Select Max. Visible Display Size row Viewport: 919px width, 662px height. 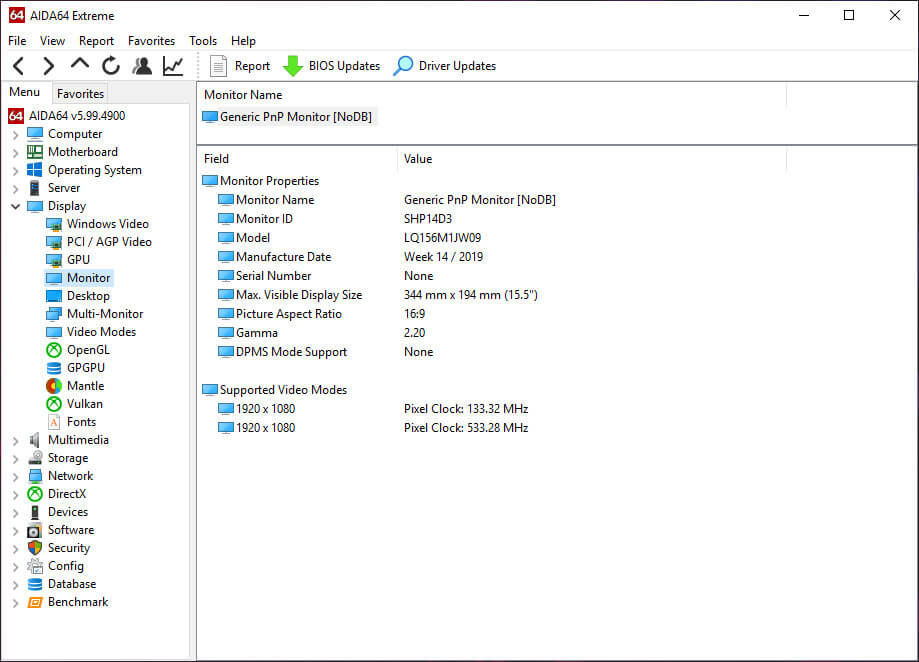pyautogui.click(x=387, y=295)
